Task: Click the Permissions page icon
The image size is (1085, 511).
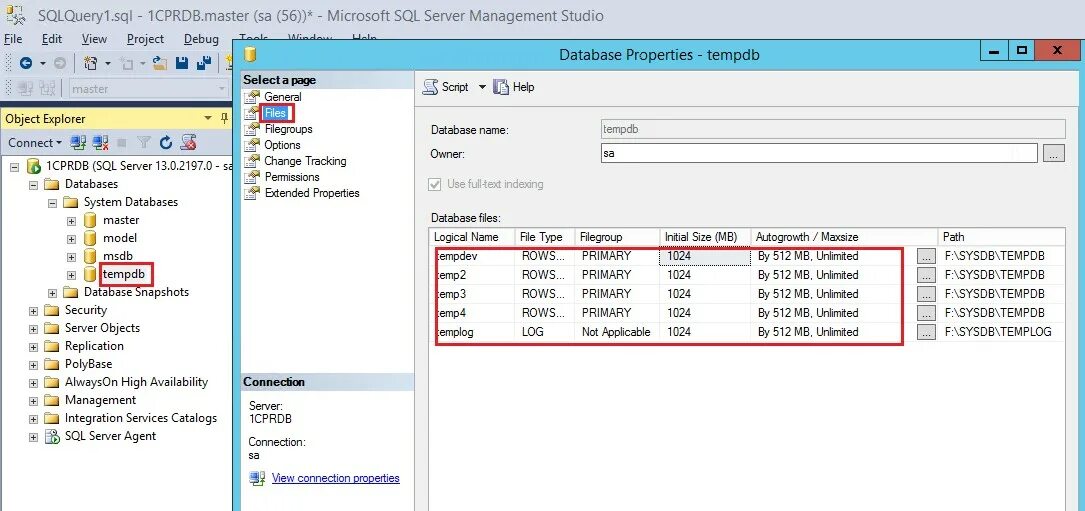Action: [253, 177]
